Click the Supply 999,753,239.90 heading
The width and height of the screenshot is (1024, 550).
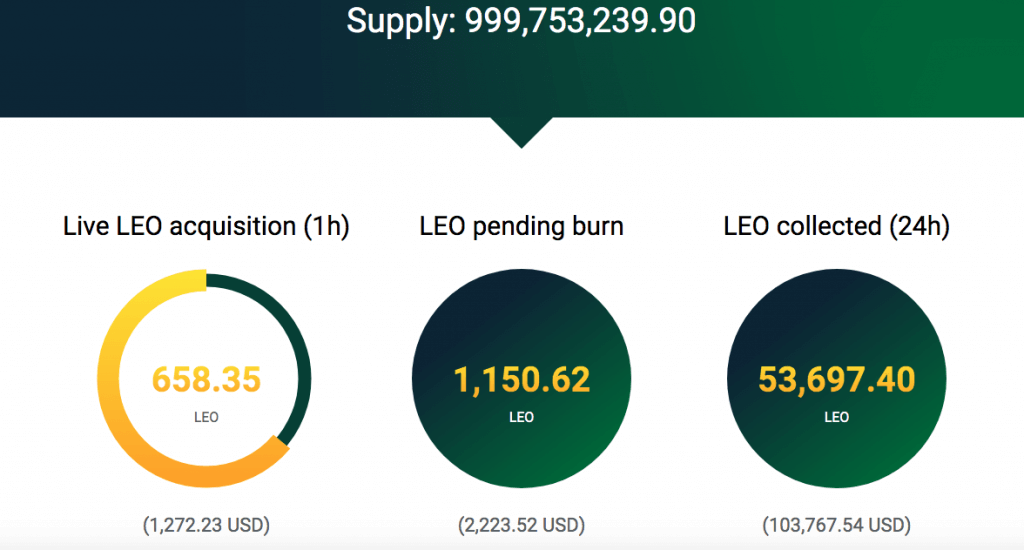point(520,21)
